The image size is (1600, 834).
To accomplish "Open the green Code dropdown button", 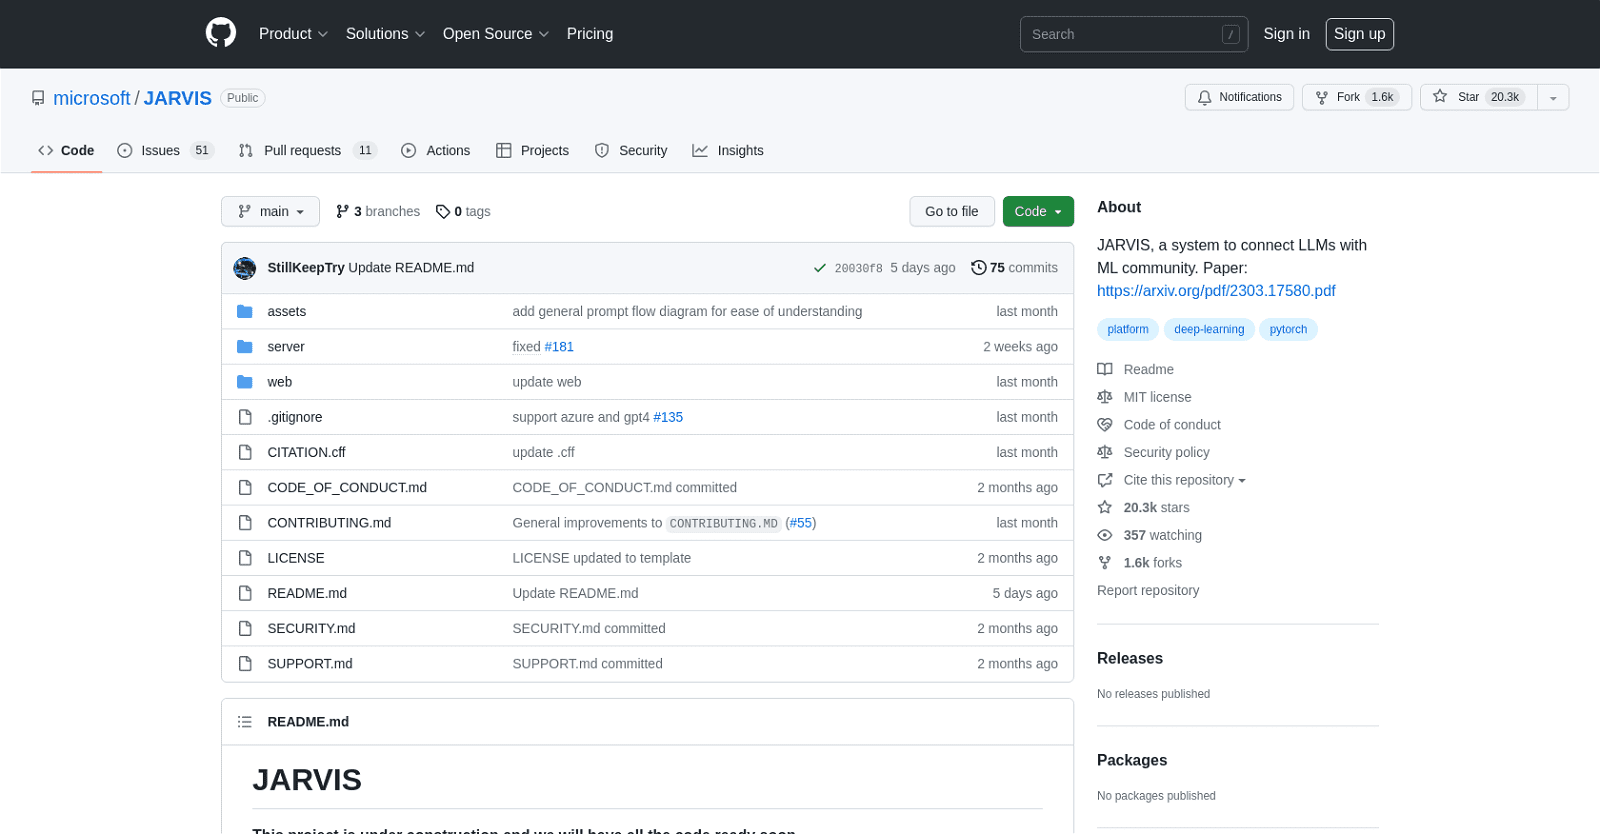I will click(1038, 212).
